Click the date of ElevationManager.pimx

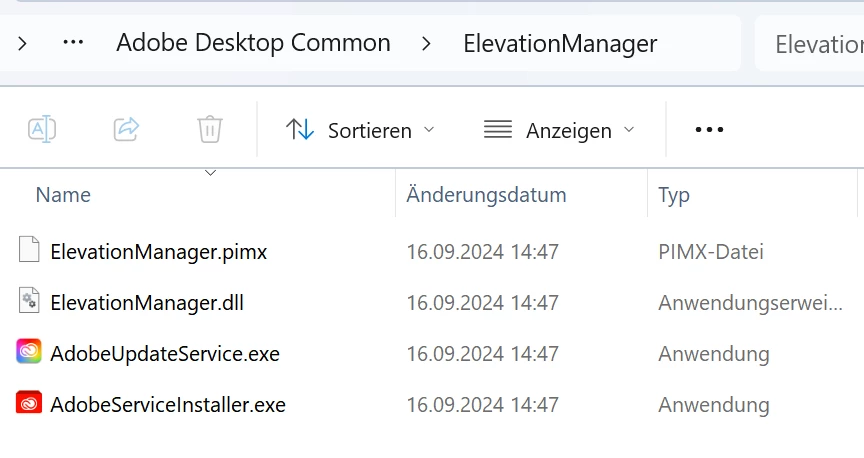pyautogui.click(x=483, y=252)
